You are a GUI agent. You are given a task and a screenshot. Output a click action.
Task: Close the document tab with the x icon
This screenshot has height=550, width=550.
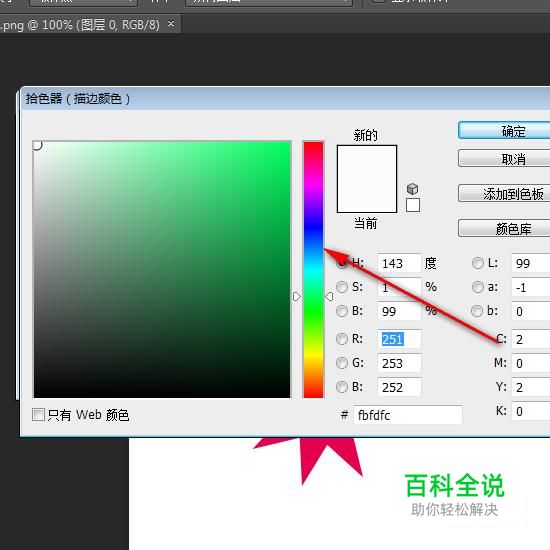(x=171, y=24)
